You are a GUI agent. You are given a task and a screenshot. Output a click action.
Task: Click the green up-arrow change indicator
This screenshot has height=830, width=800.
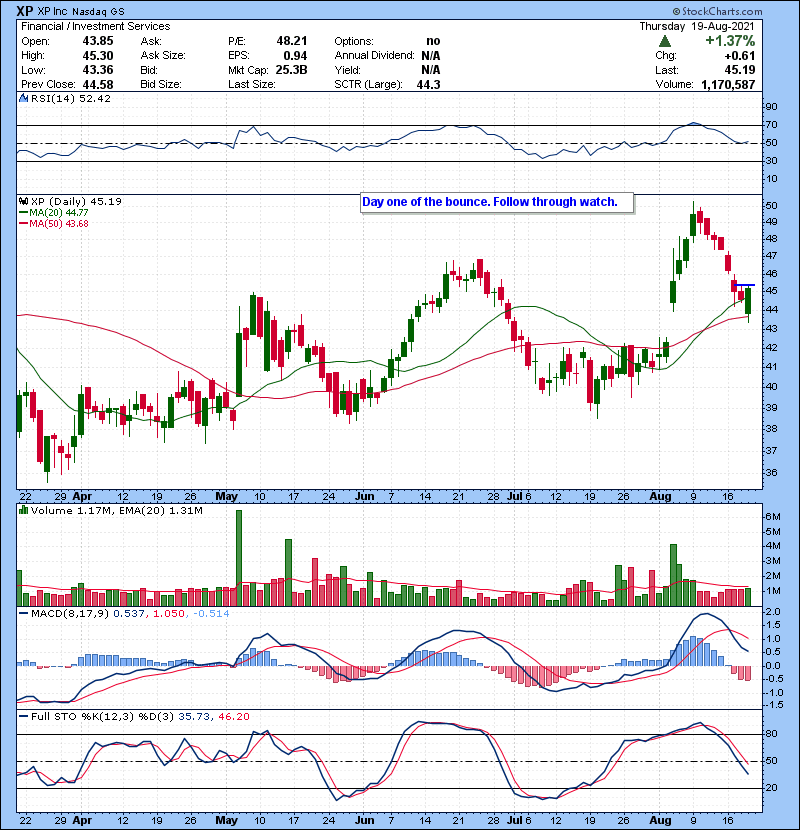665,41
